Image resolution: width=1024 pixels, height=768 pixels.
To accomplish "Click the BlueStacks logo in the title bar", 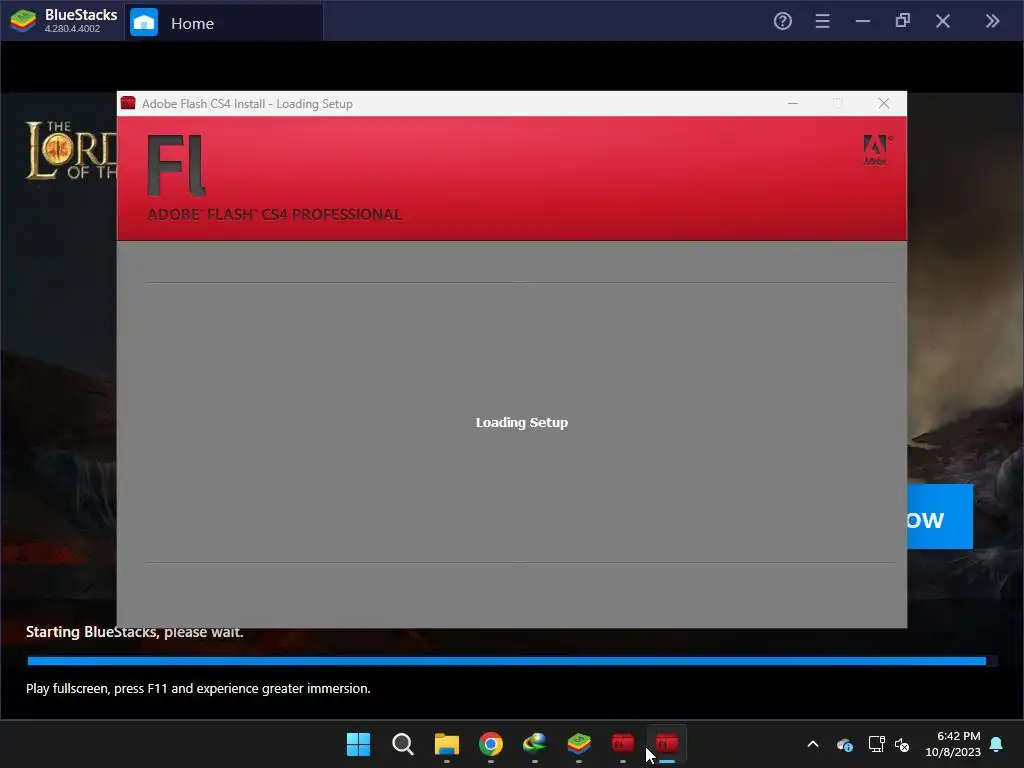I will (x=23, y=21).
